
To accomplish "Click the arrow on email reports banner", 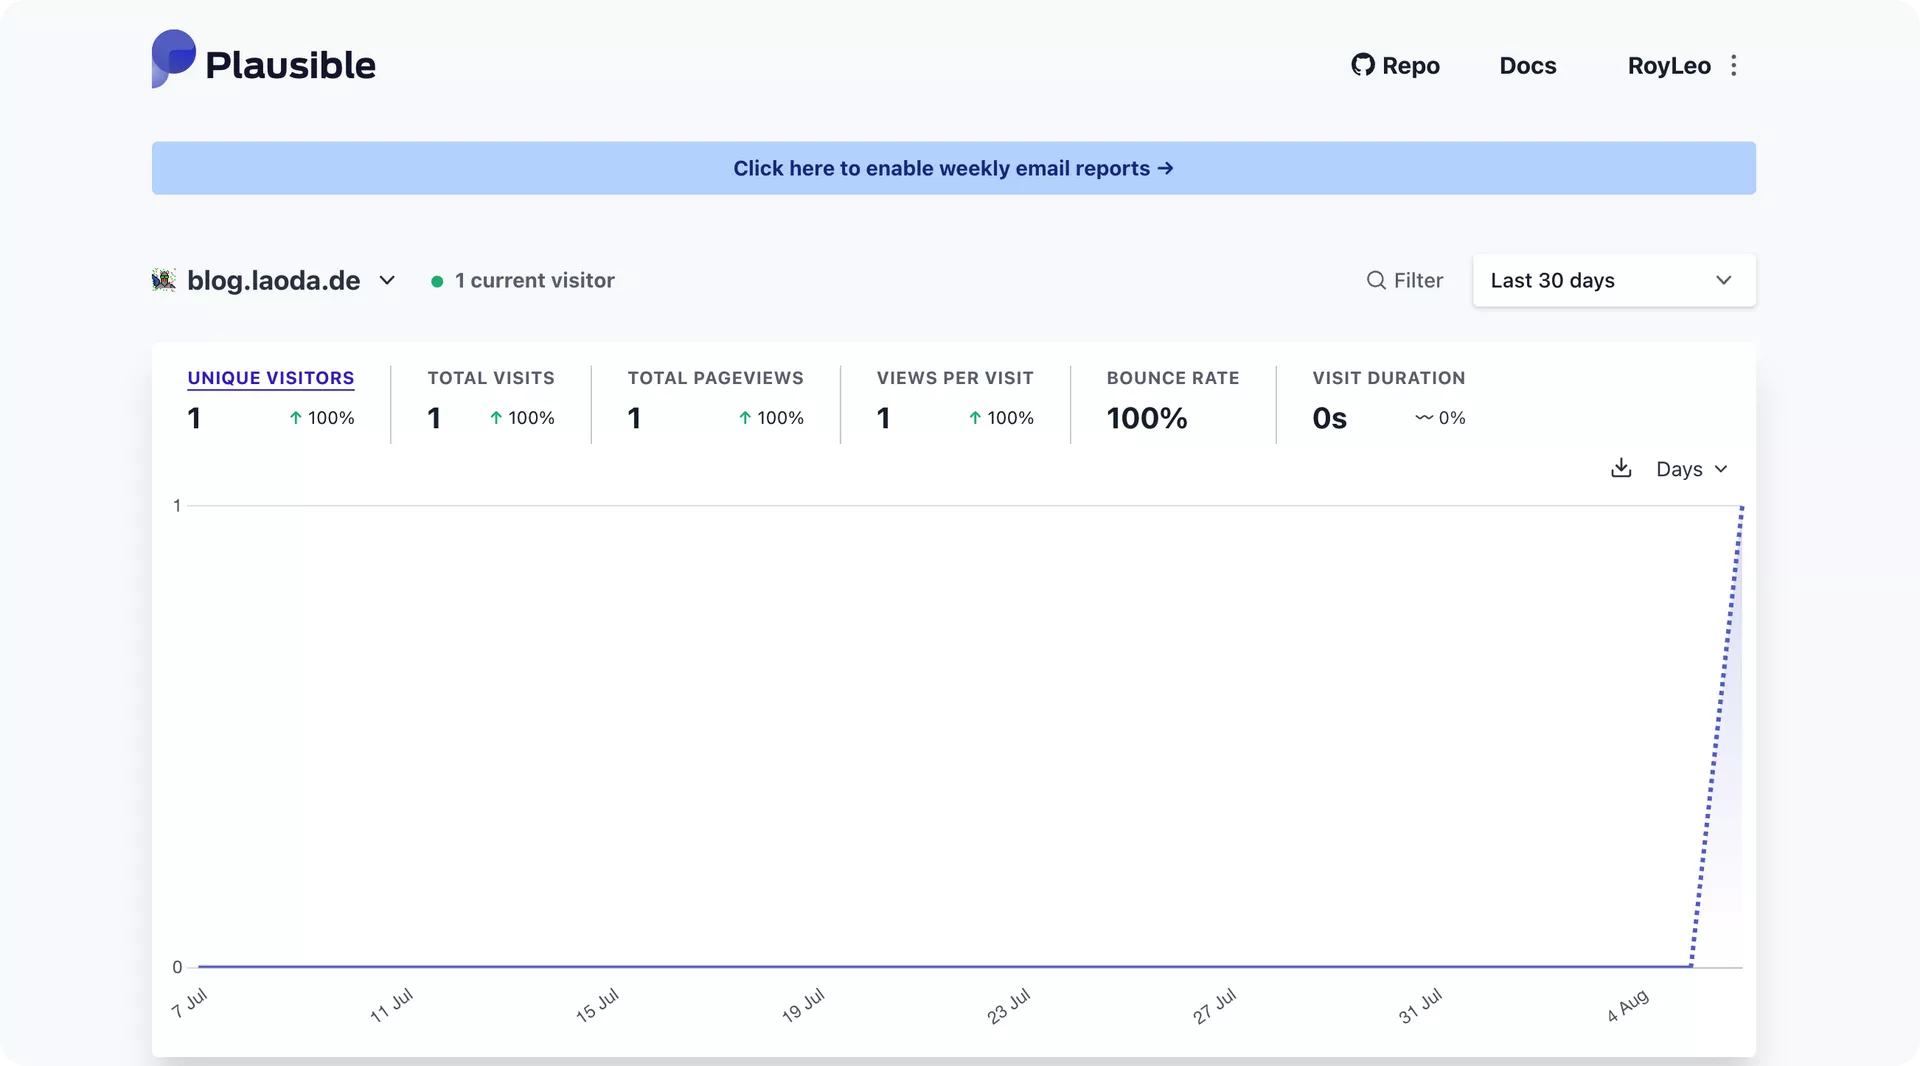I will [1165, 169].
